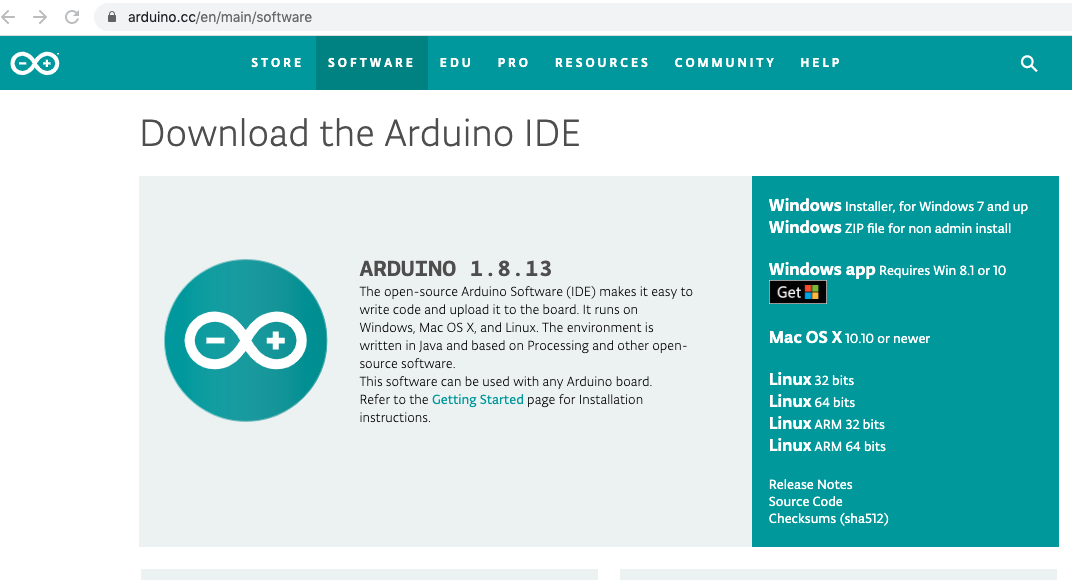The image size is (1072, 580).
Task: Open the search magnifier icon
Action: coord(1028,62)
